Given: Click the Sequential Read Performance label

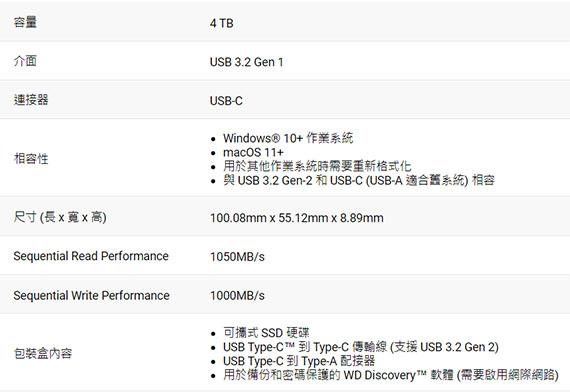Looking at the screenshot, I should [91, 256].
